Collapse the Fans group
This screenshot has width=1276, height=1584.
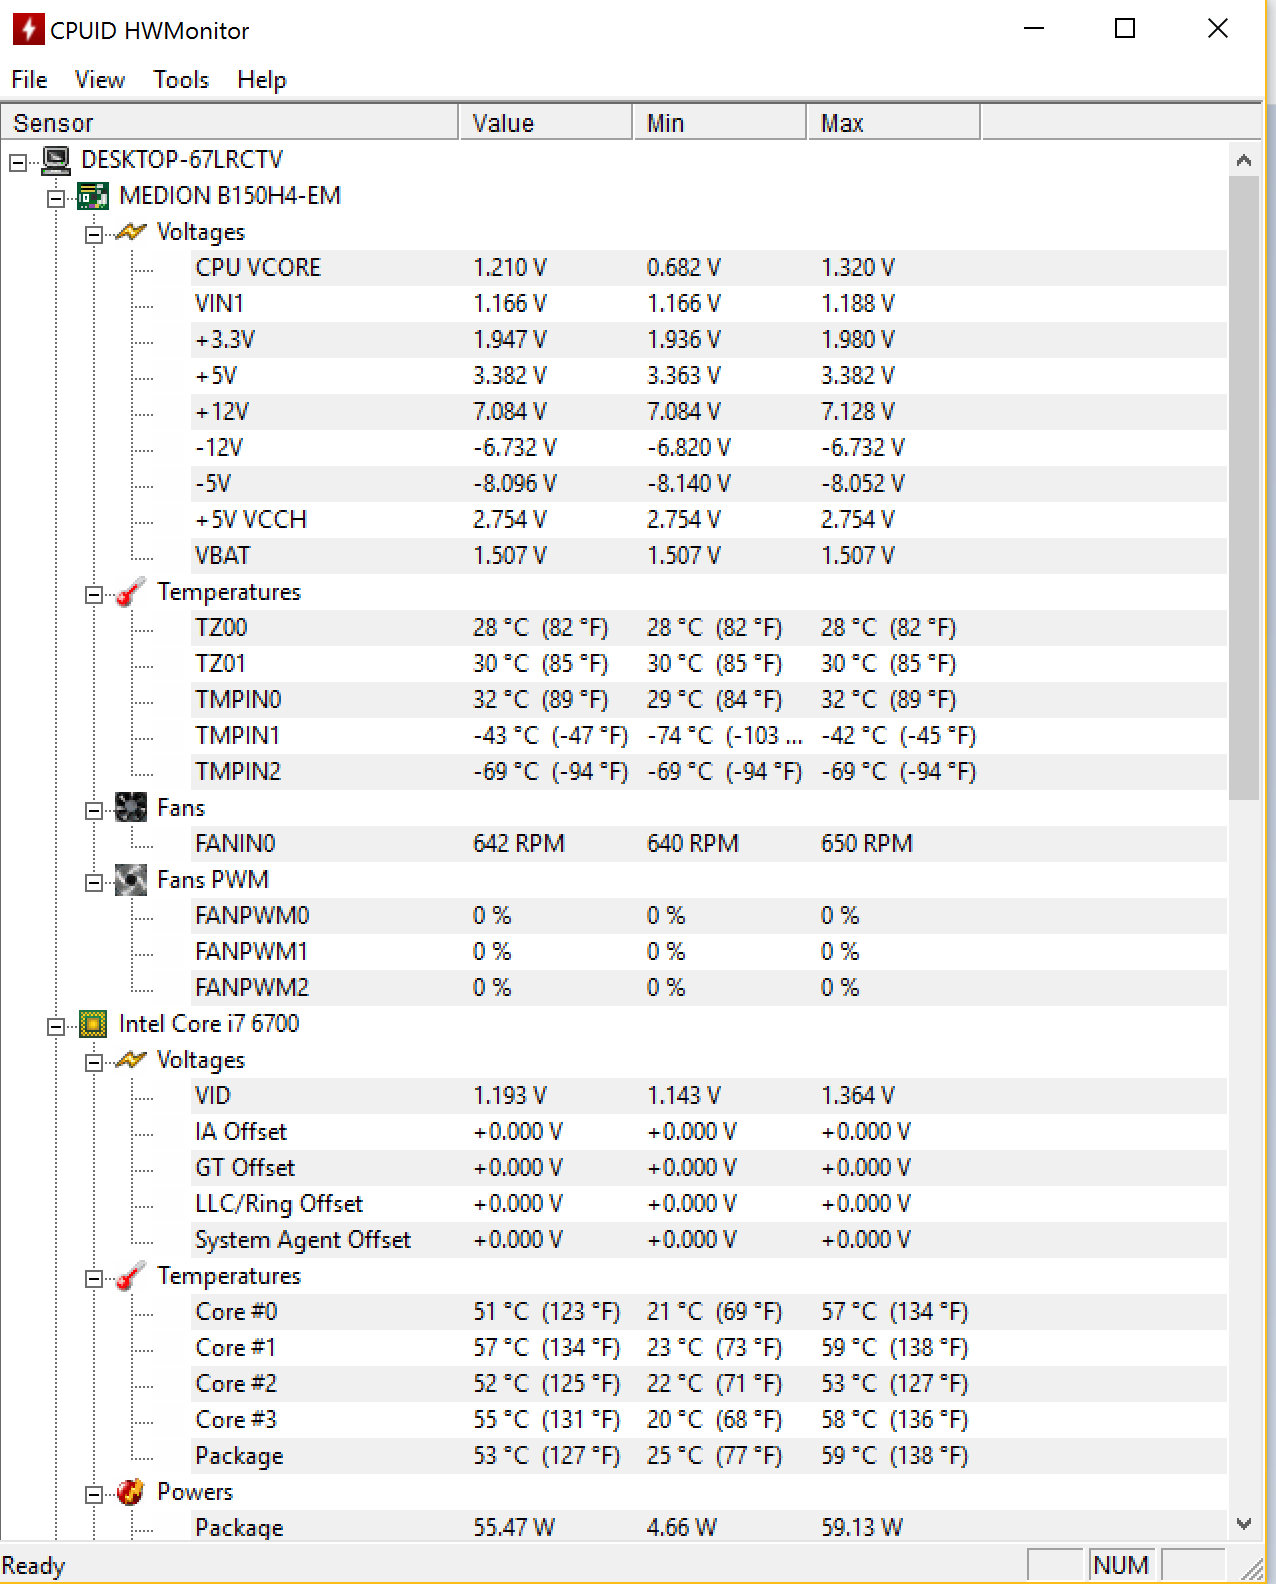click(x=94, y=810)
